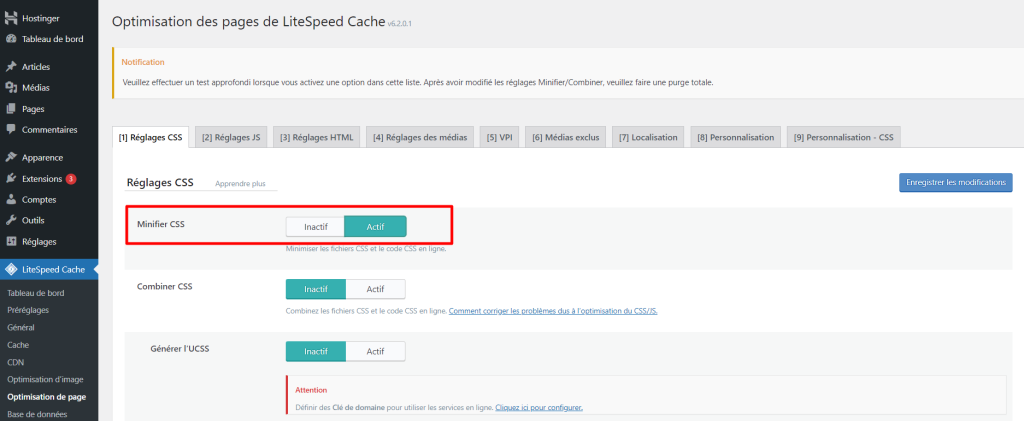Click the Réglages sliders icon
1024x421 pixels.
10,242
